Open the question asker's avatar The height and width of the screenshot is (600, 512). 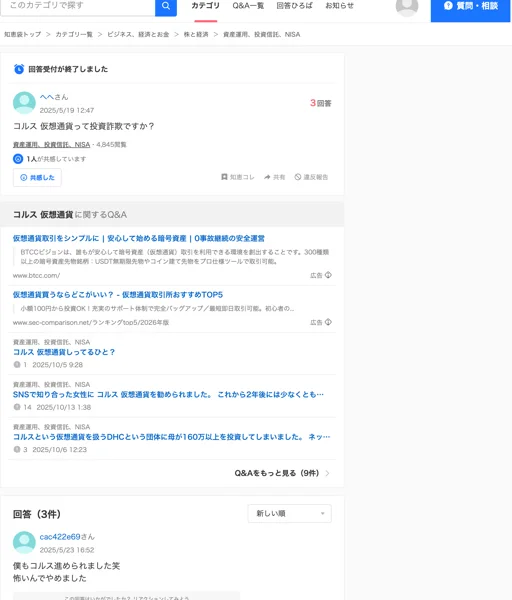tap(24, 103)
